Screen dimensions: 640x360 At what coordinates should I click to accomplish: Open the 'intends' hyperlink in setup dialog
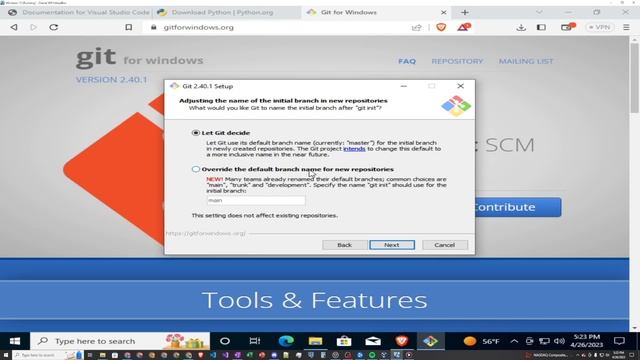(354, 149)
